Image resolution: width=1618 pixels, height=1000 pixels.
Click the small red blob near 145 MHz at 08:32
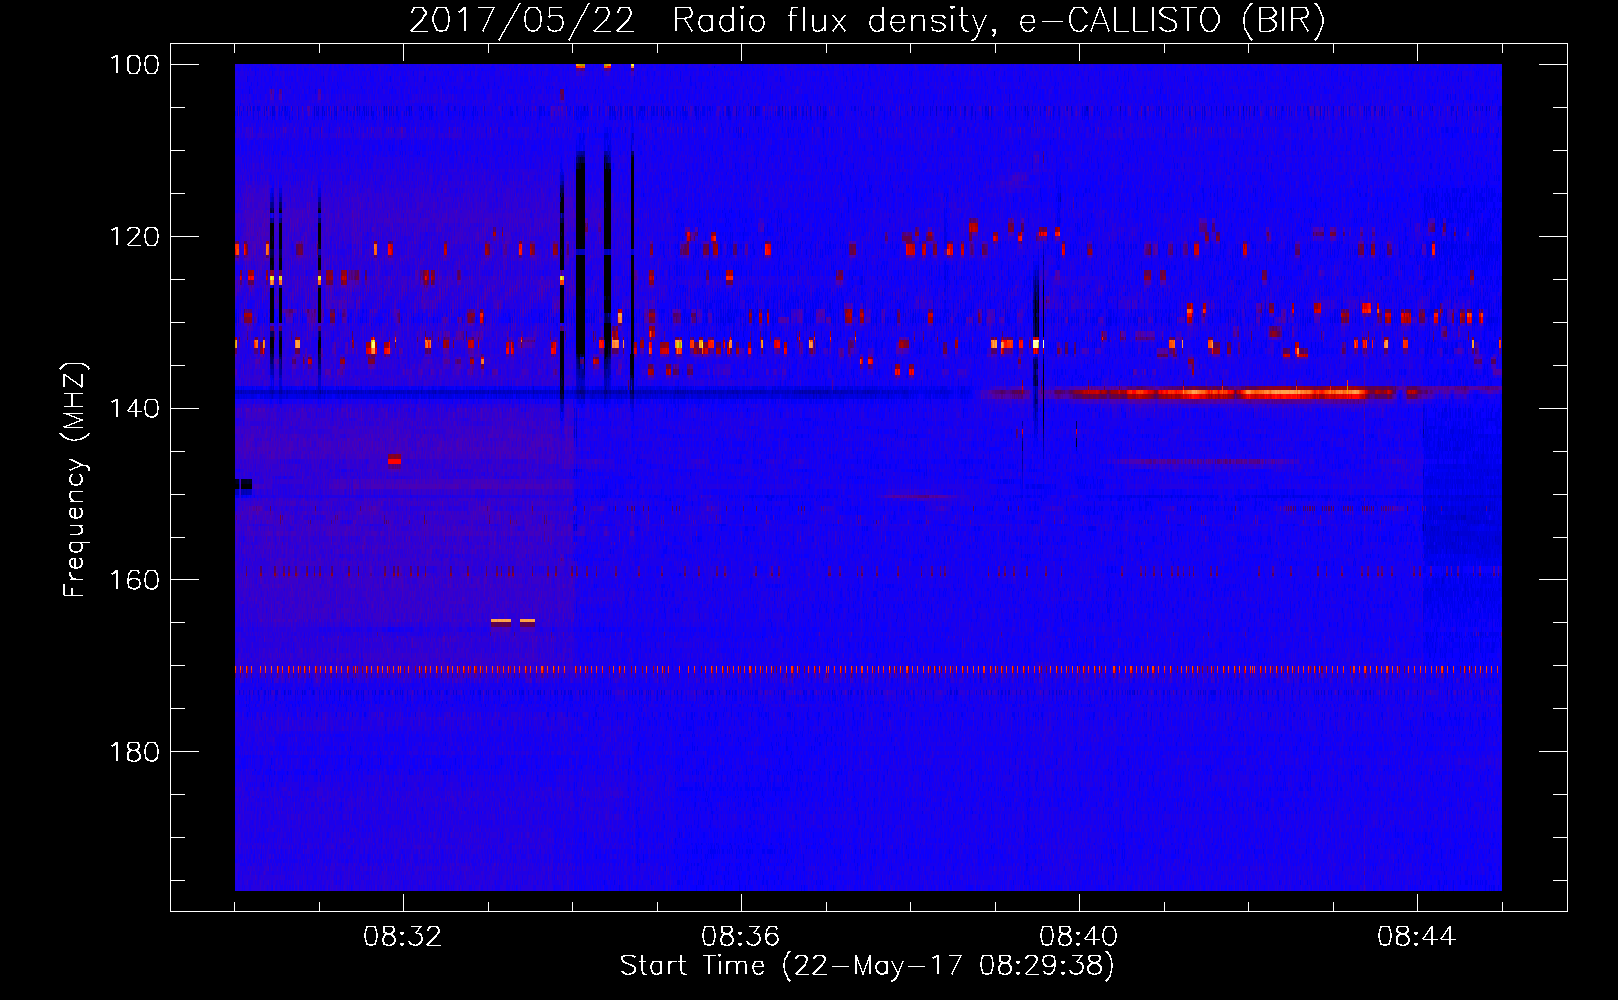395,459
